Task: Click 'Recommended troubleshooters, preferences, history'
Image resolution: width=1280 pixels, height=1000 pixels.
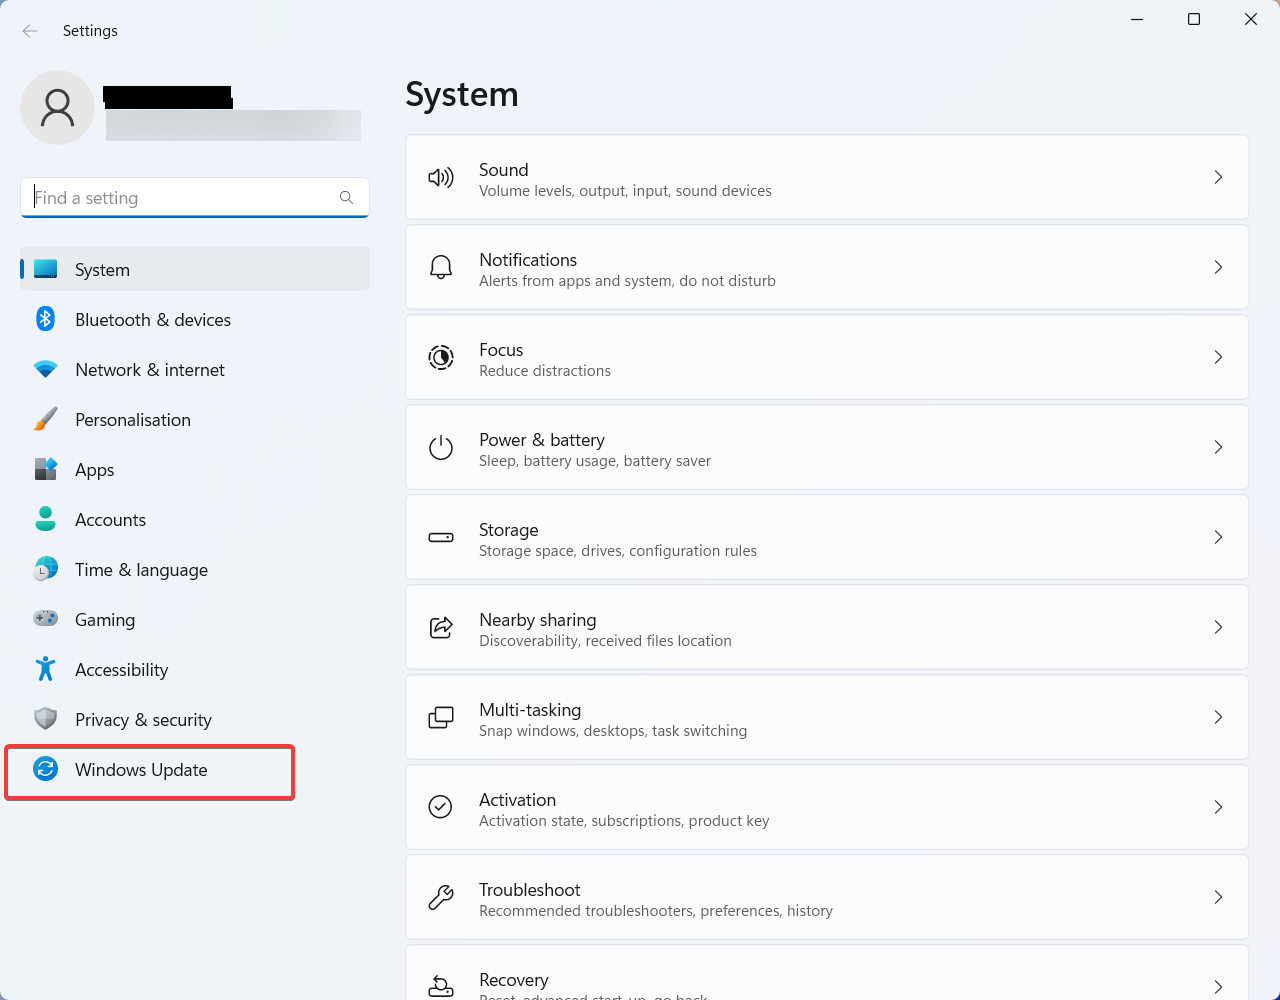Action: point(656,911)
